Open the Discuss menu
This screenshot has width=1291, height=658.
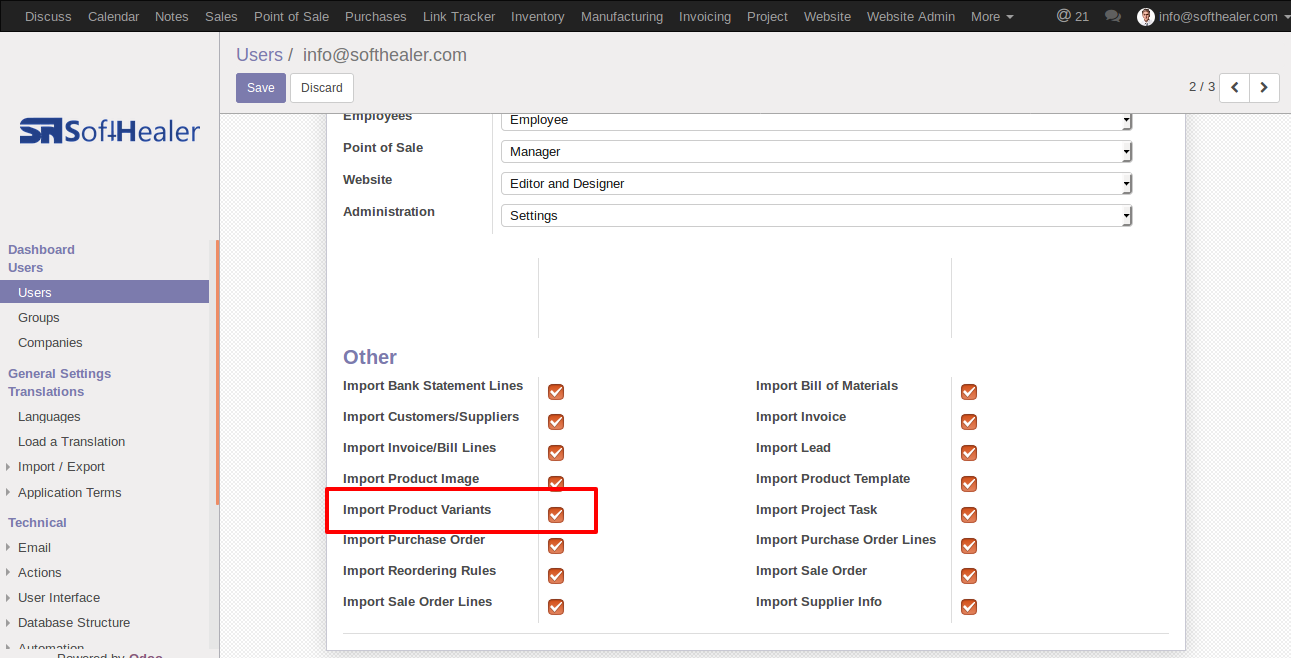48,16
